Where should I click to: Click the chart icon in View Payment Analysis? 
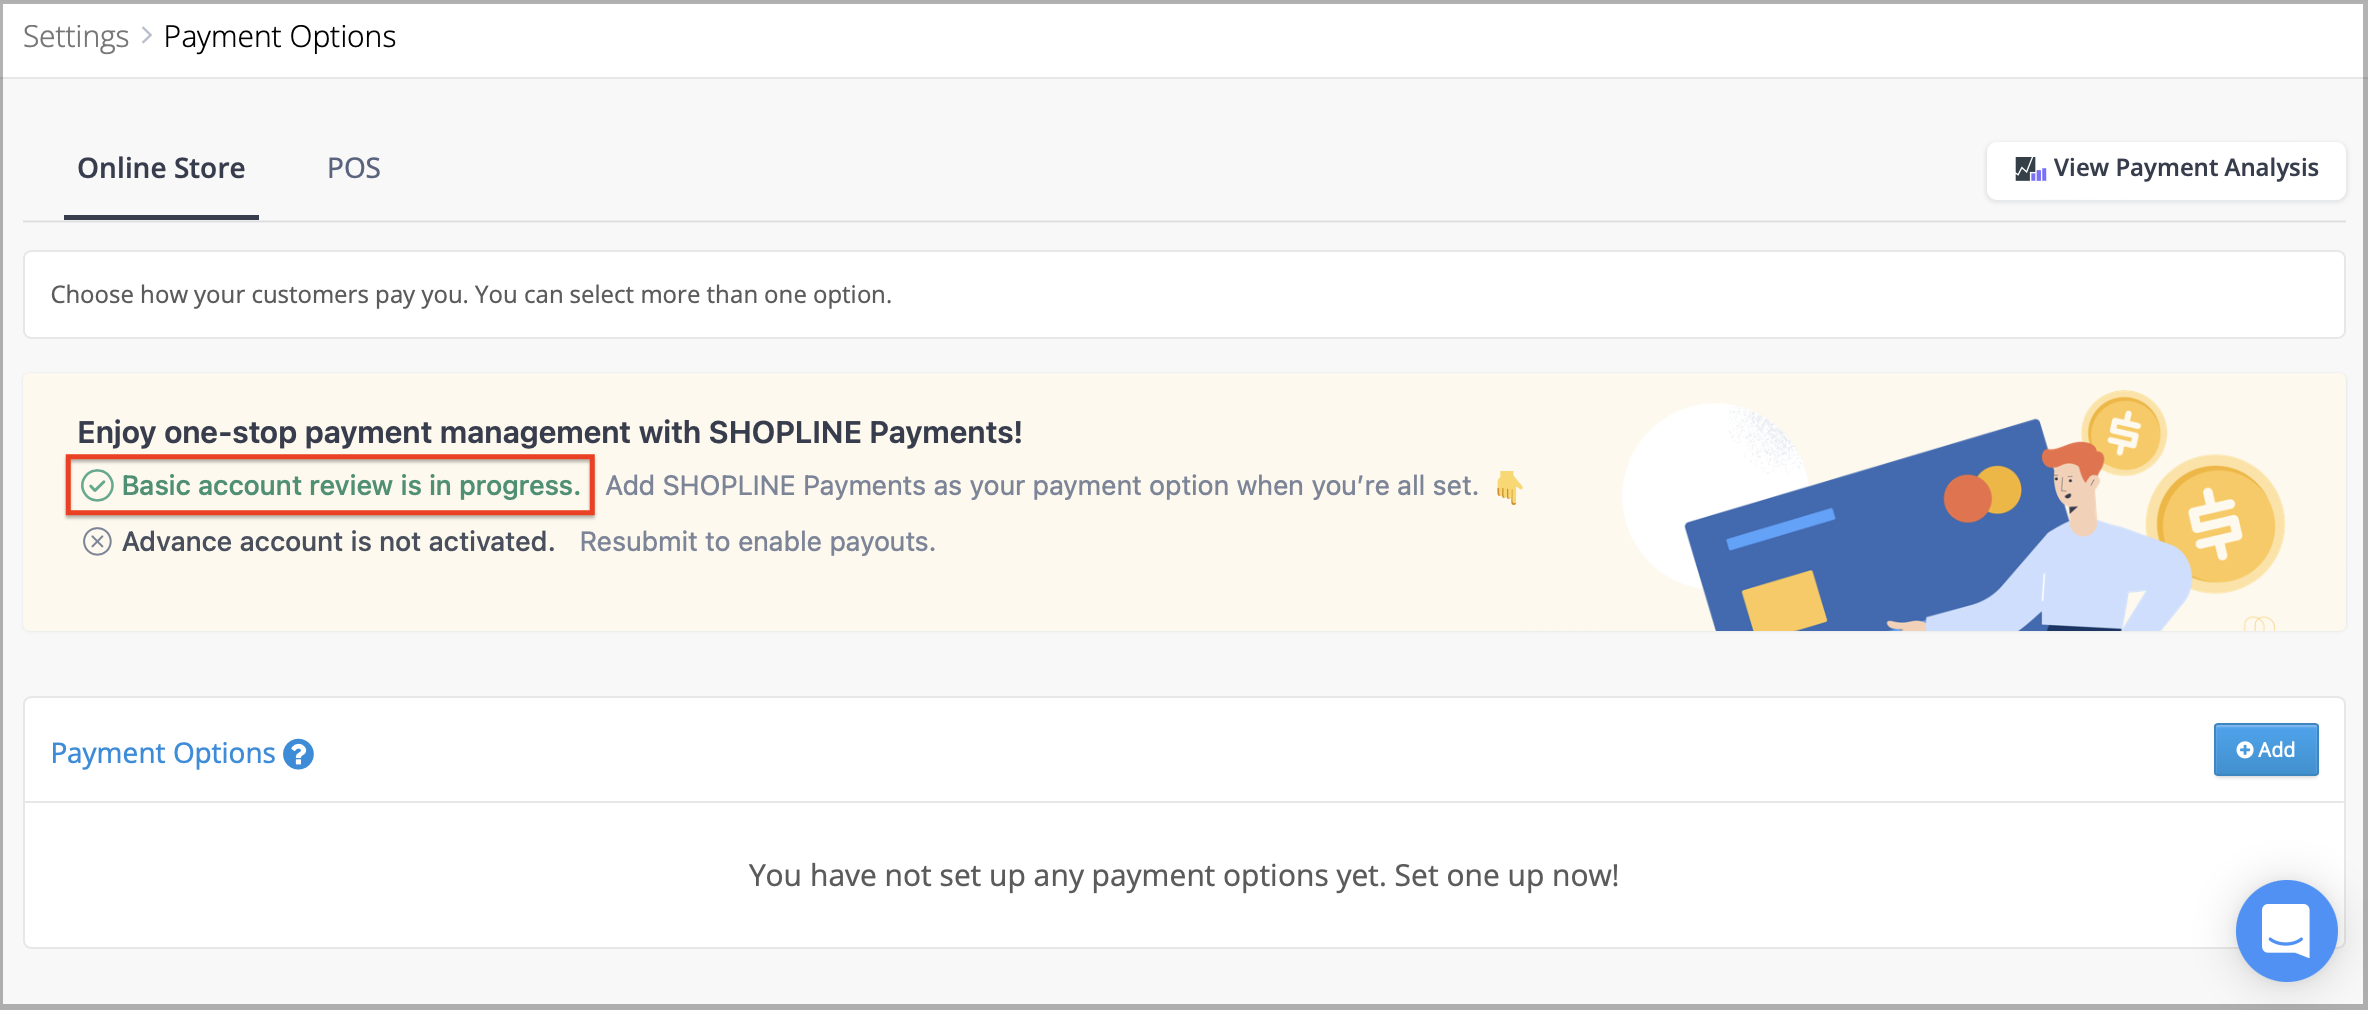coord(2030,169)
